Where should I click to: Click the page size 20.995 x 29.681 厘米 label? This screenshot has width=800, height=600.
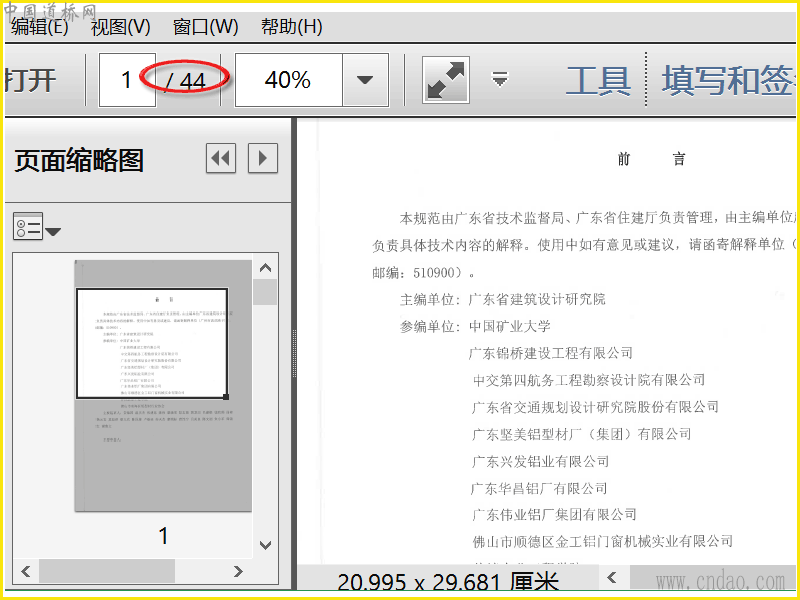tap(448, 582)
